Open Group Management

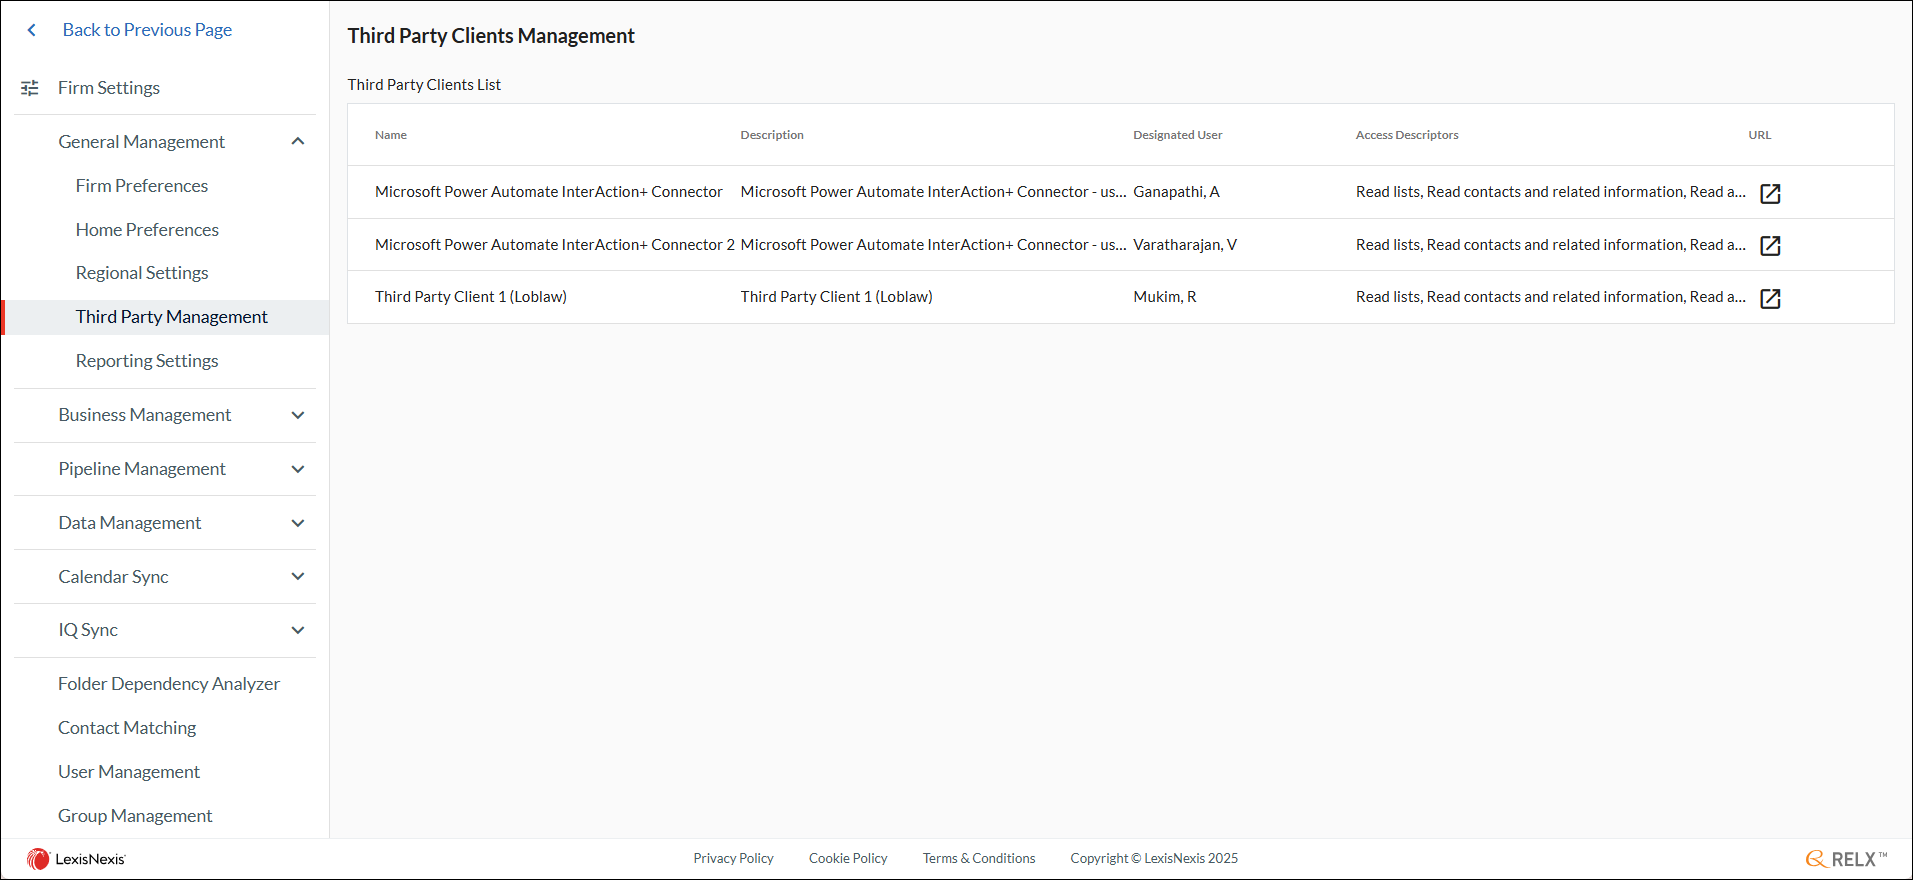tap(135, 816)
